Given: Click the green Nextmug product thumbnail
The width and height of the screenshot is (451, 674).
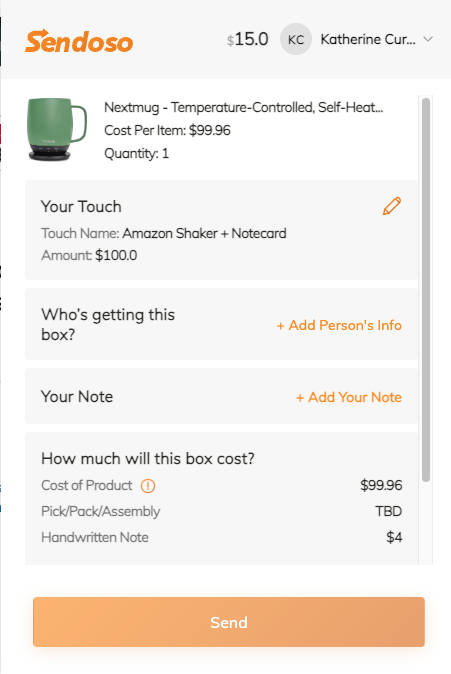Looking at the screenshot, I should pyautogui.click(x=57, y=129).
